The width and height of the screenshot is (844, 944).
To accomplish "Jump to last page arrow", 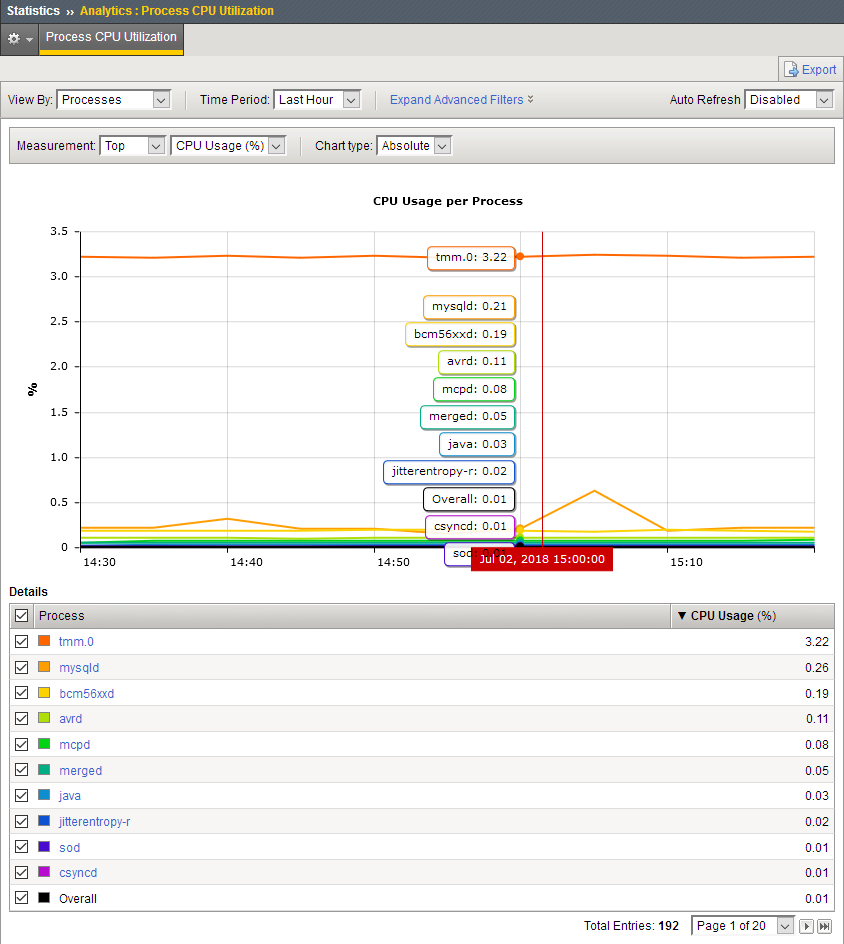I will click(824, 926).
